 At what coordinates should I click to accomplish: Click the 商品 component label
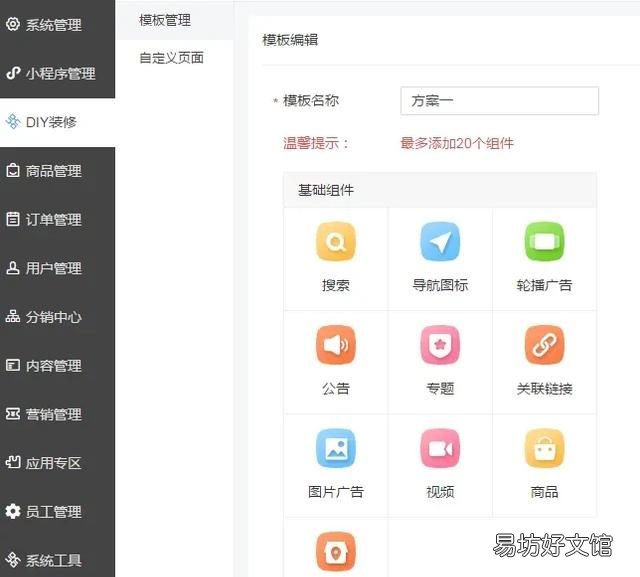544,491
